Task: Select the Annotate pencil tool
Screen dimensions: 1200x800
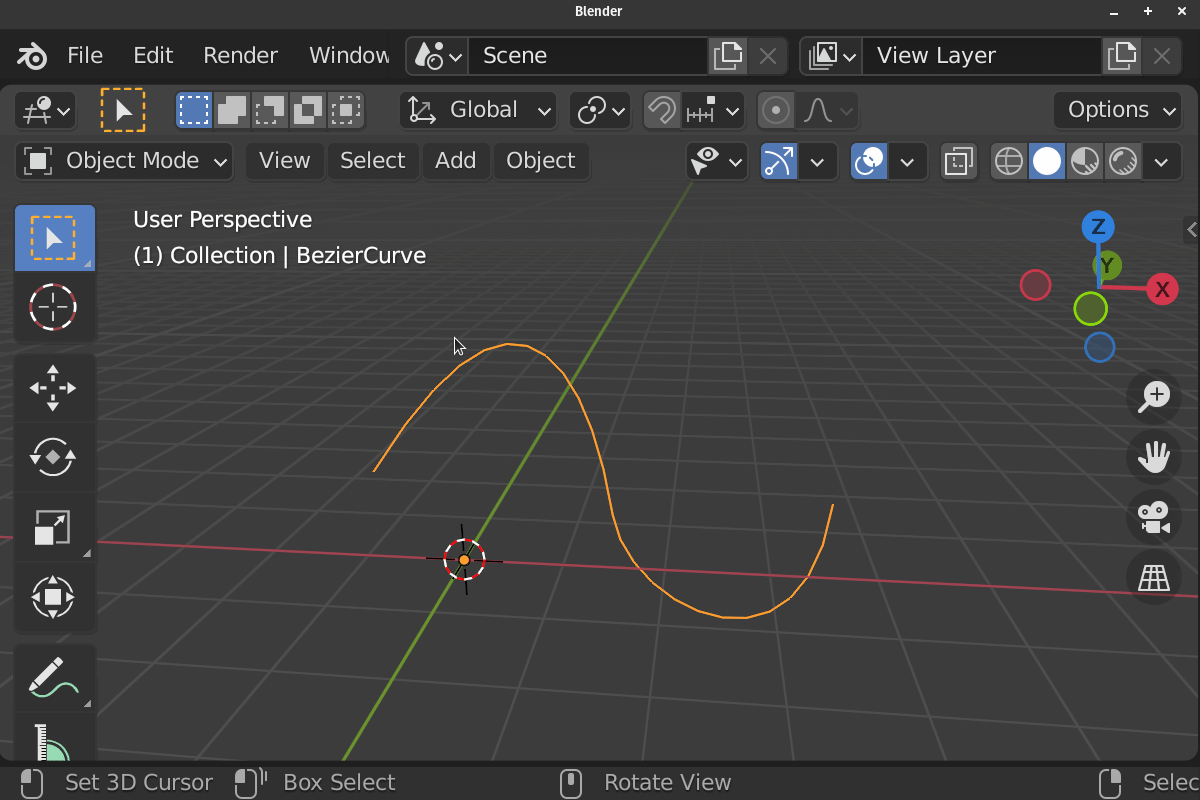Action: pyautogui.click(x=54, y=677)
